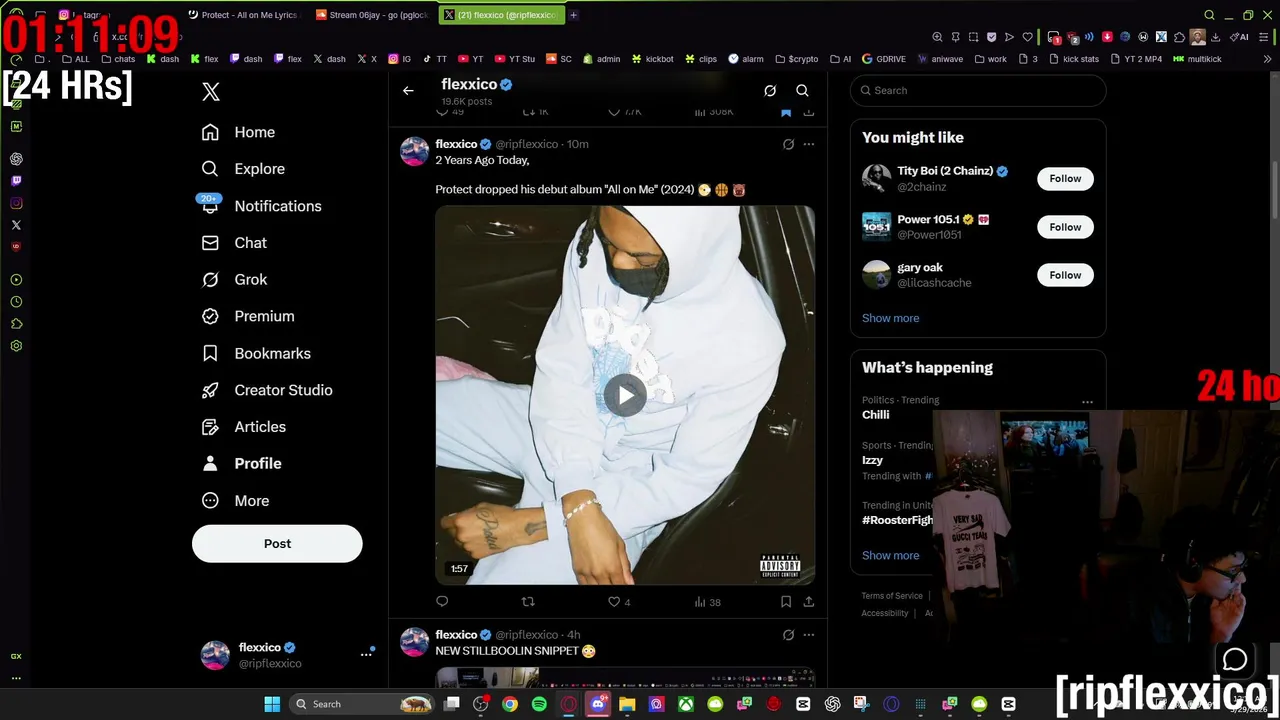
Task: Click the page vertical scrollbar
Action: (x=1274, y=190)
